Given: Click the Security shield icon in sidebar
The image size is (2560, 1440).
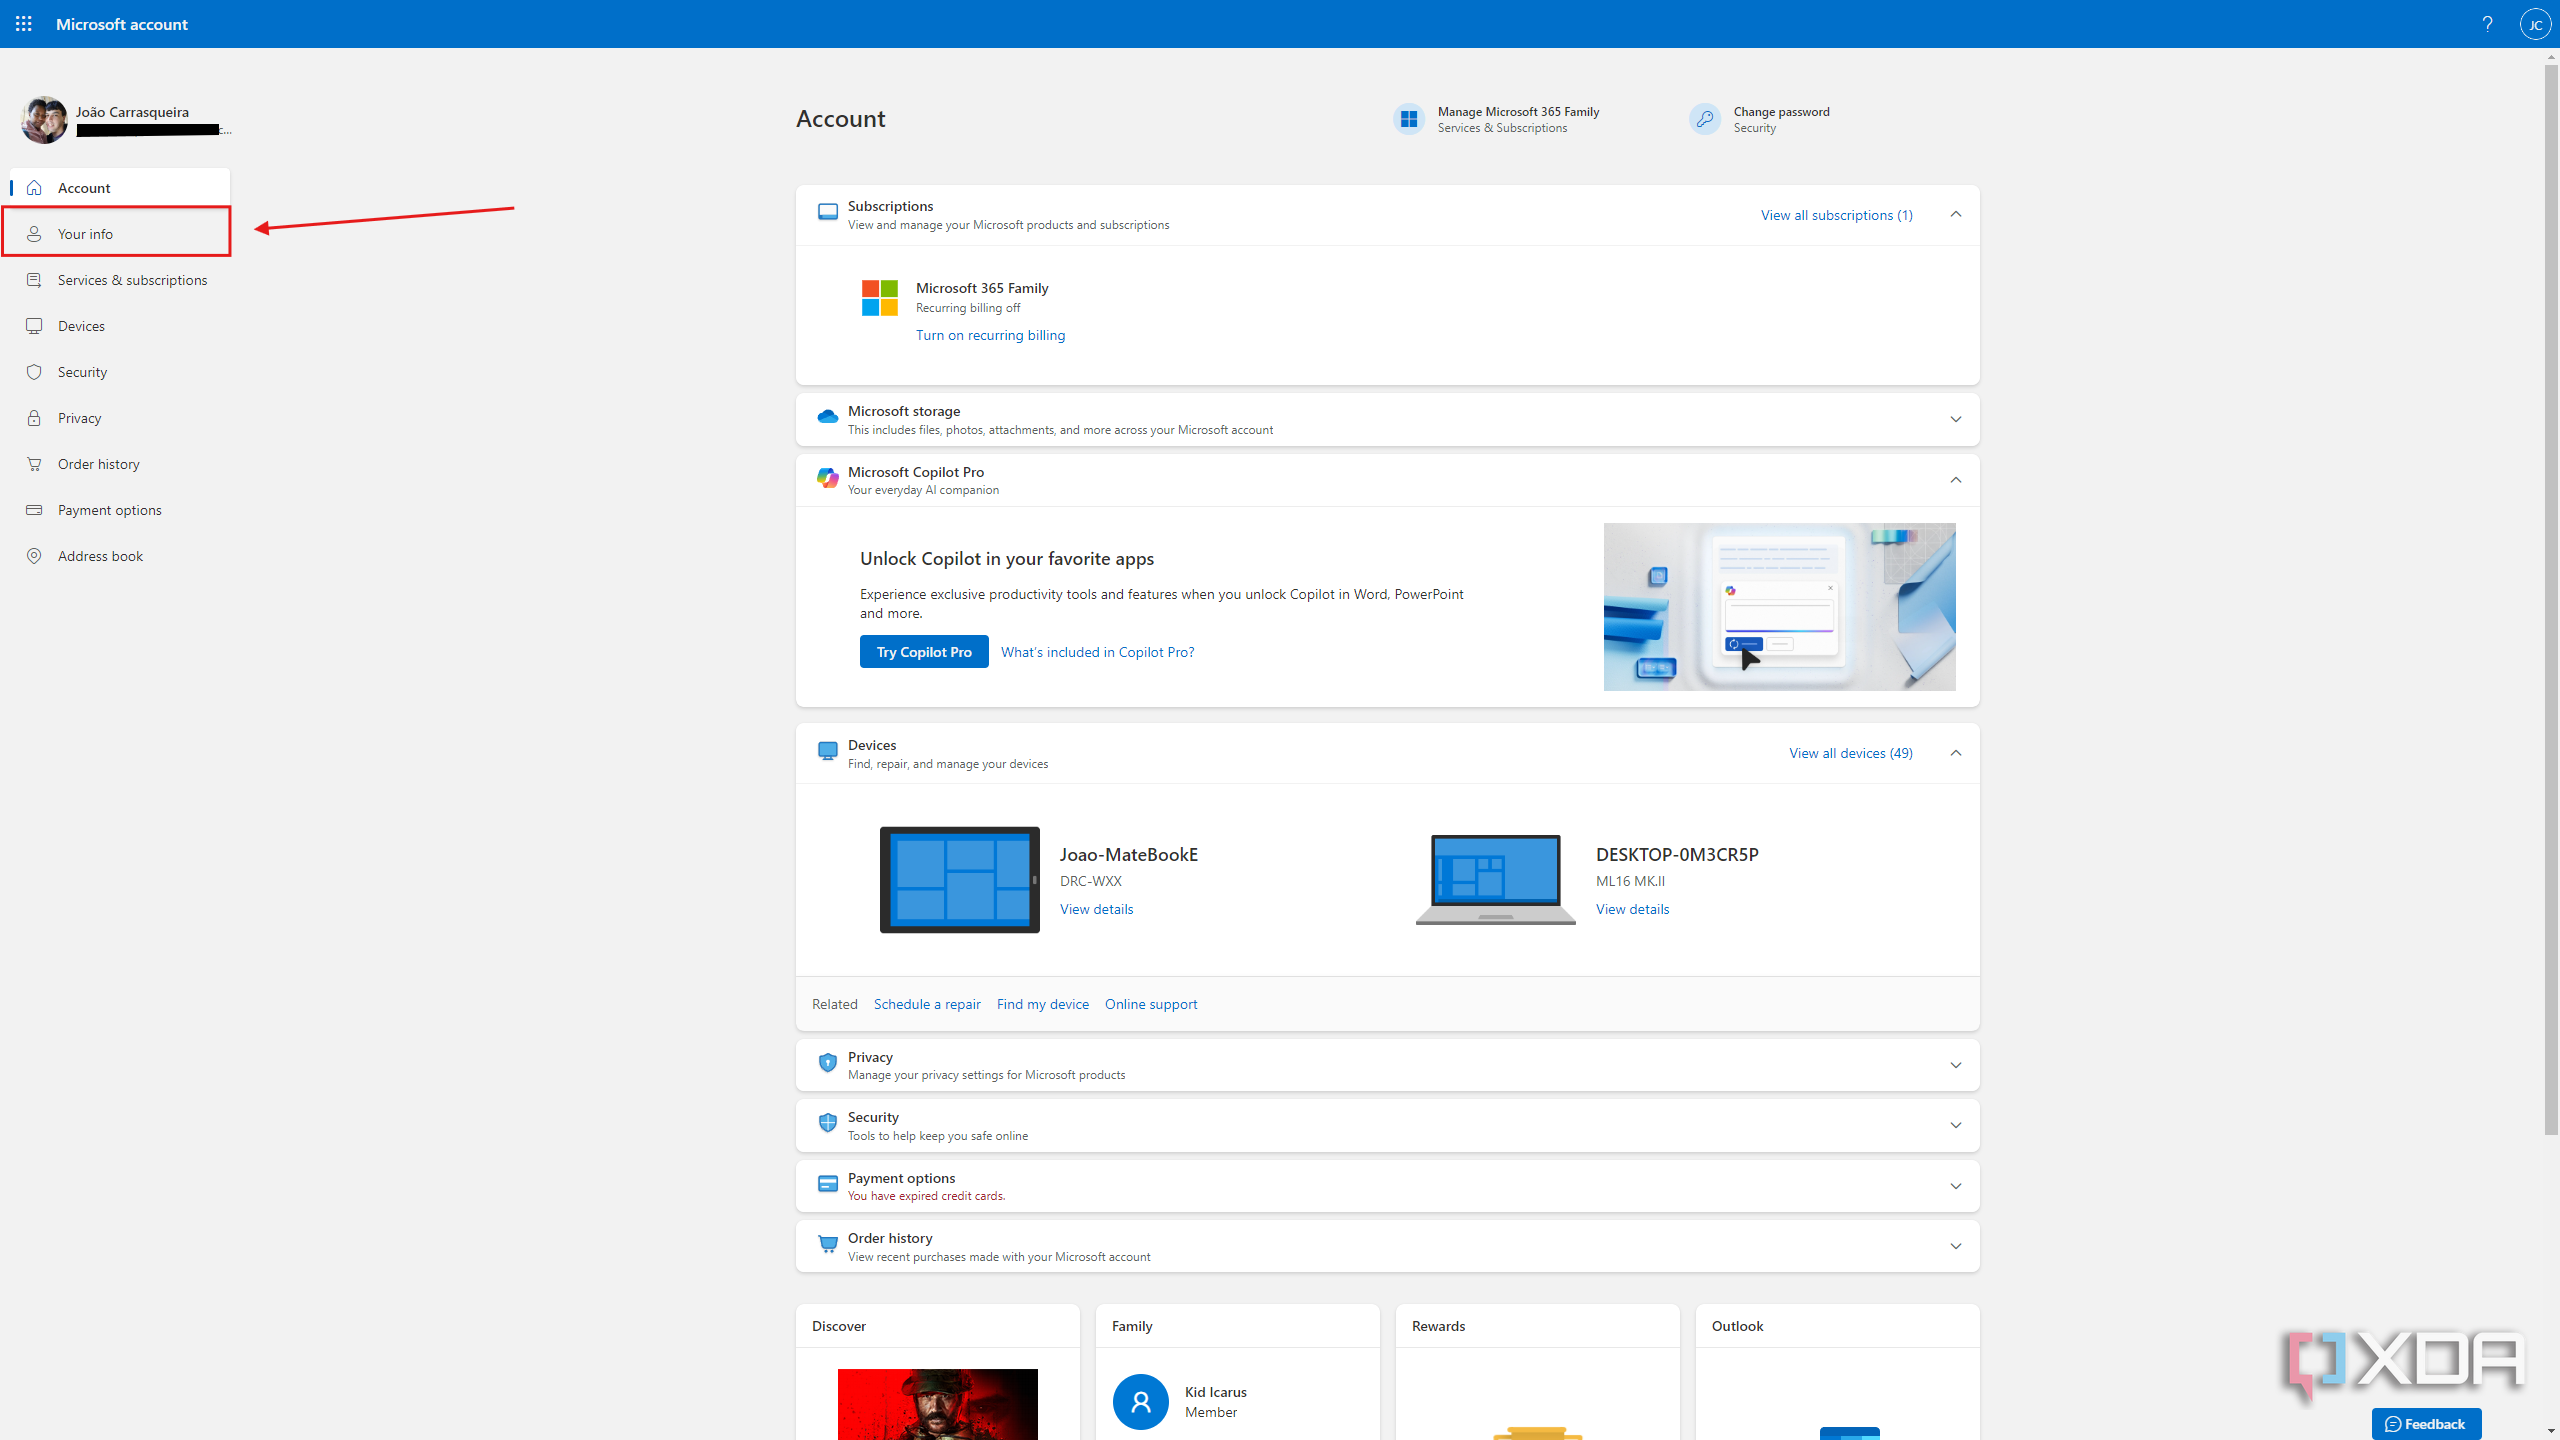Looking at the screenshot, I should (34, 371).
